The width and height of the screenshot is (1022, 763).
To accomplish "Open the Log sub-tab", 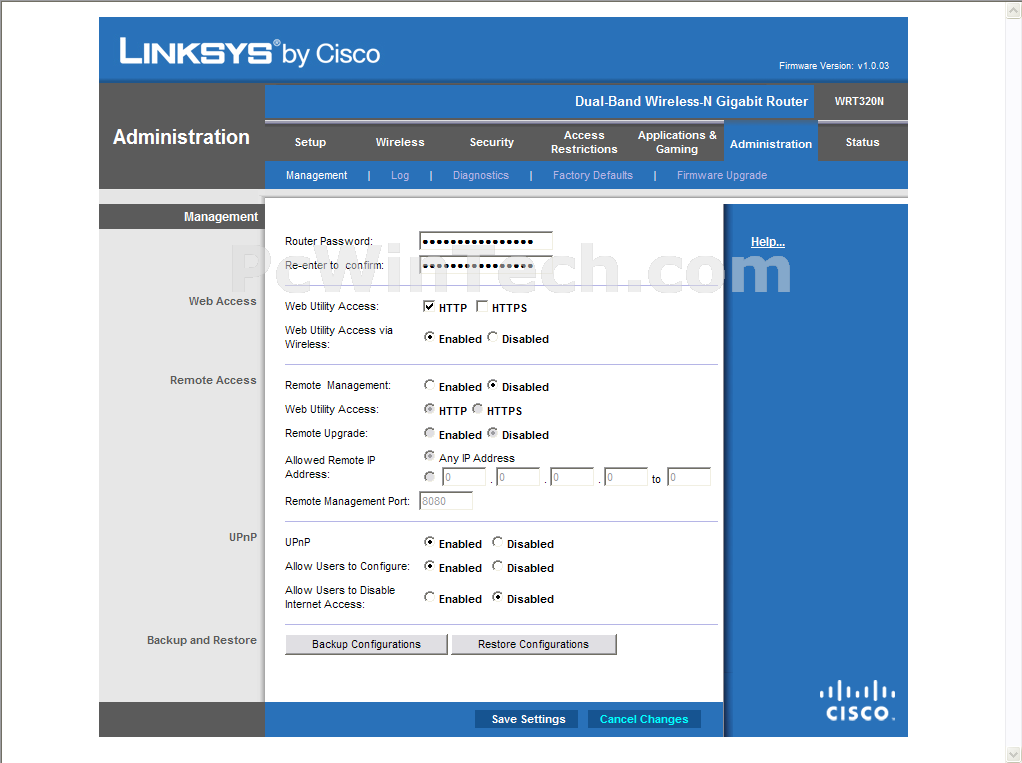I will (x=400, y=175).
